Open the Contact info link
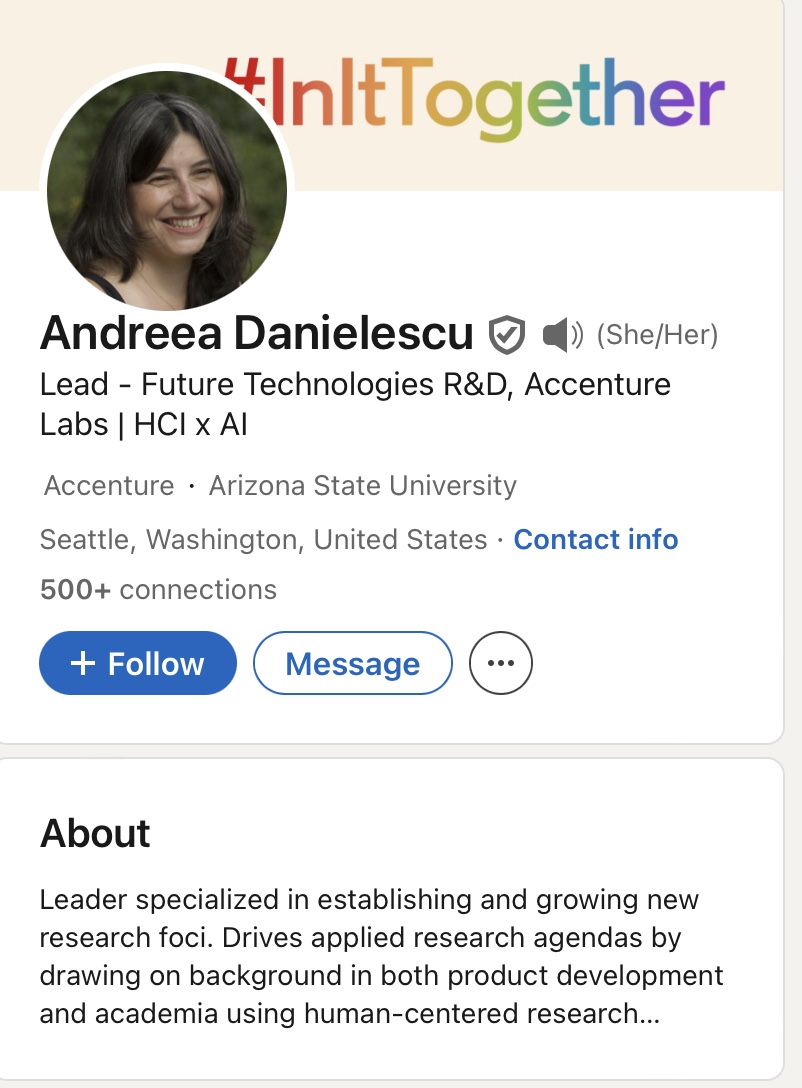Image resolution: width=802 pixels, height=1088 pixels. click(596, 539)
